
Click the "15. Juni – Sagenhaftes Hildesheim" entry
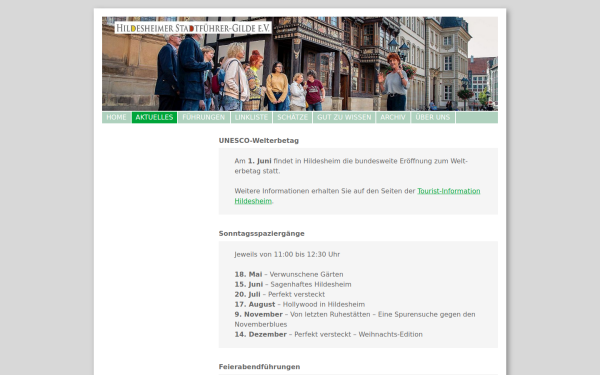pyautogui.click(x=293, y=284)
